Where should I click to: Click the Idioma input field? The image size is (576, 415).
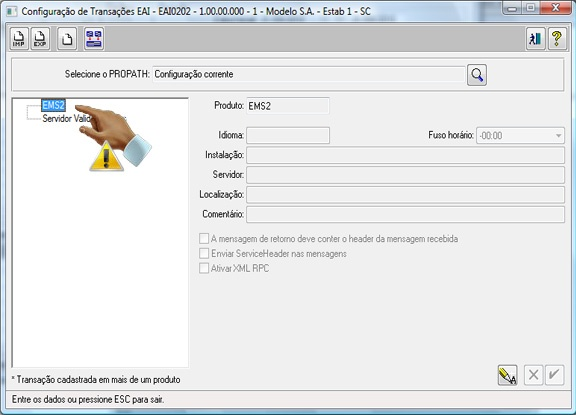(288, 136)
